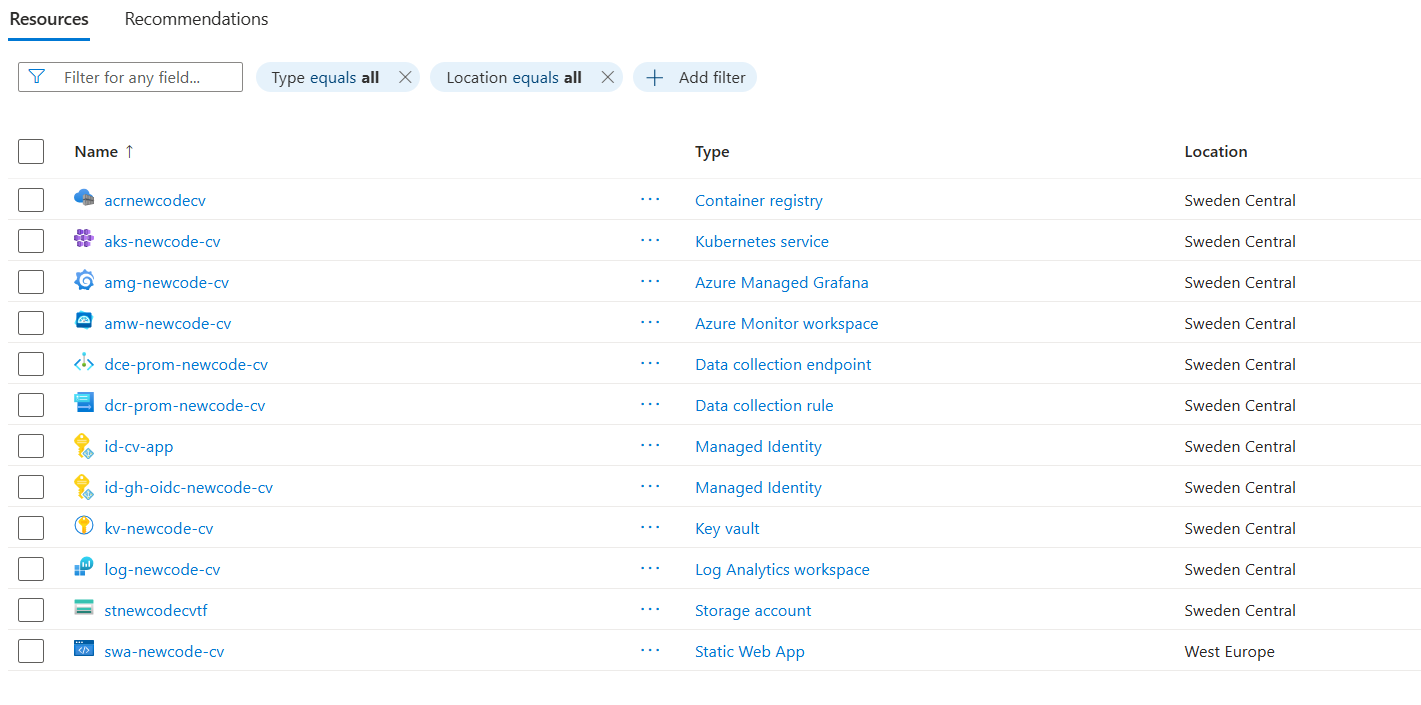Click the Static Web App type link
Screen dimensions: 1421x705
(x=750, y=651)
